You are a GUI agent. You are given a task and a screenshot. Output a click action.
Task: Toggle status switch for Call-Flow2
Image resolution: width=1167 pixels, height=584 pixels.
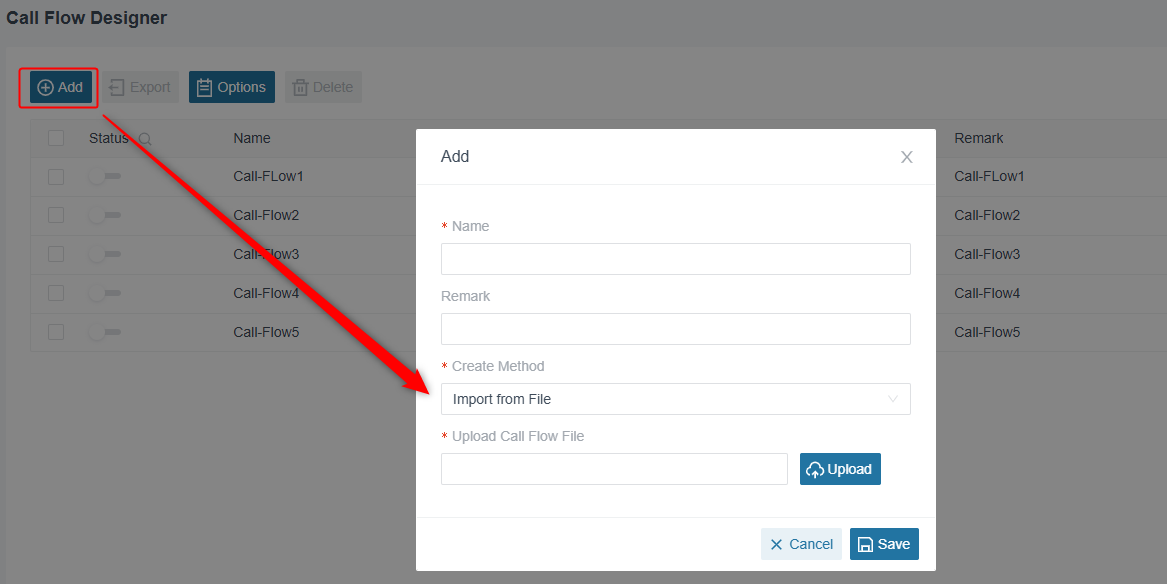coord(103,215)
